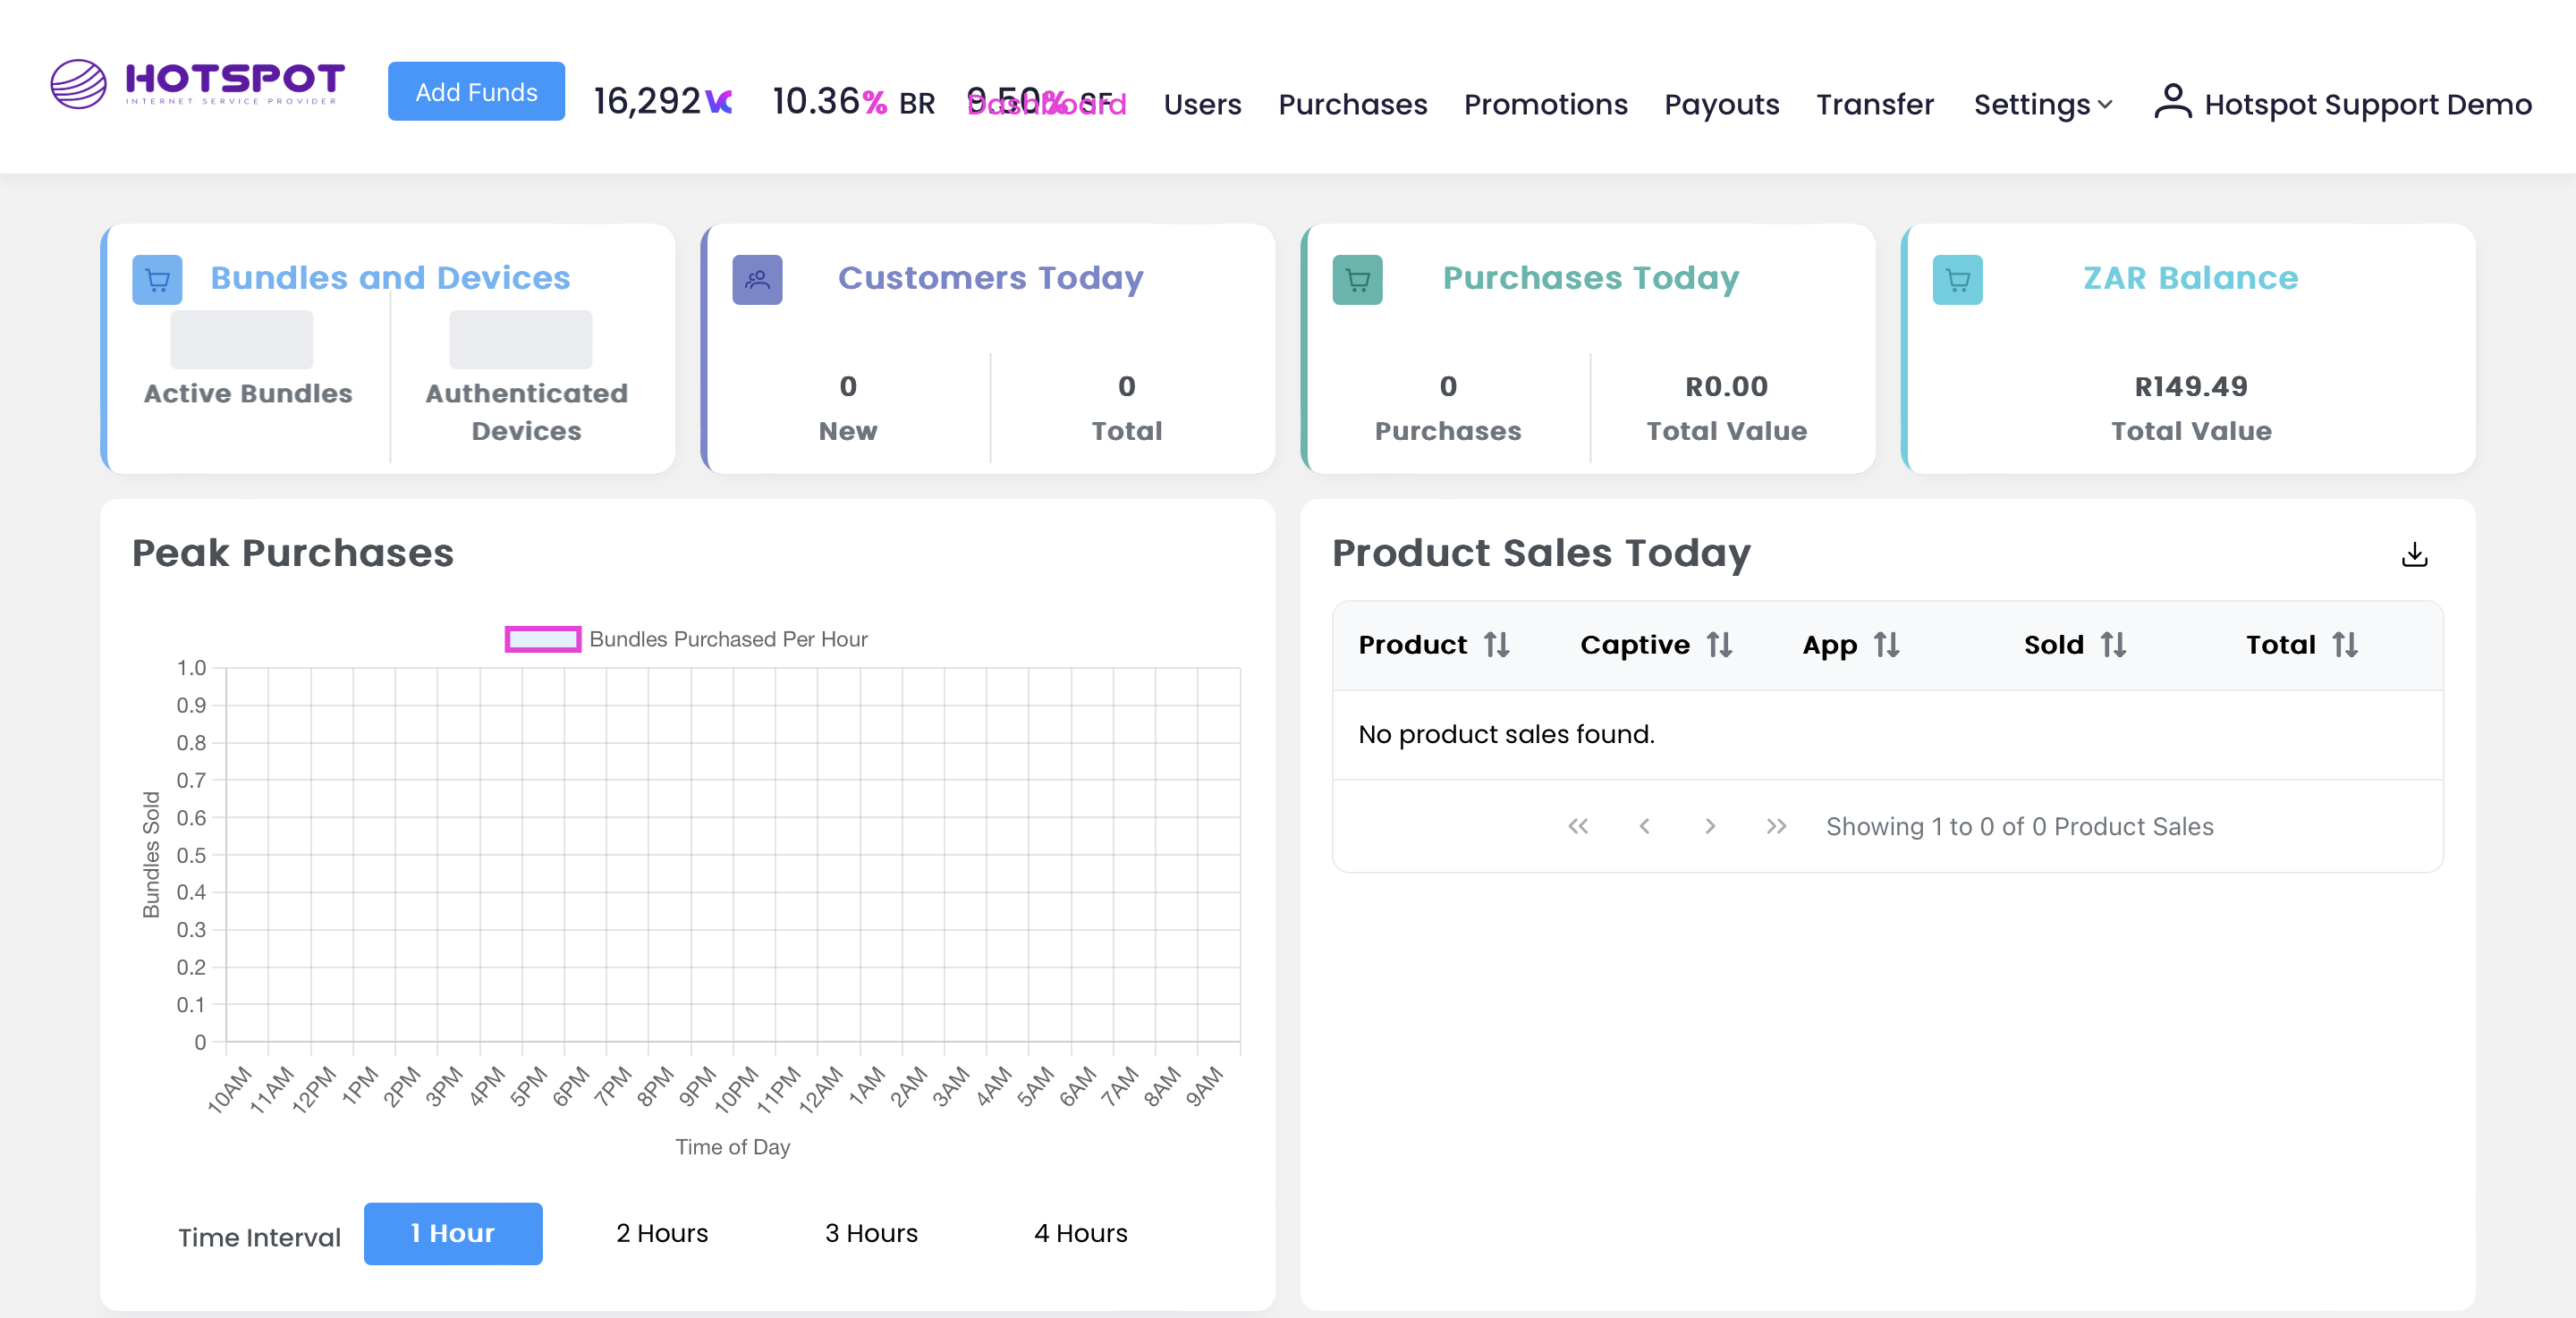Image resolution: width=2576 pixels, height=1318 pixels.
Task: Click the Bundles and Devices cart icon
Action: (157, 280)
